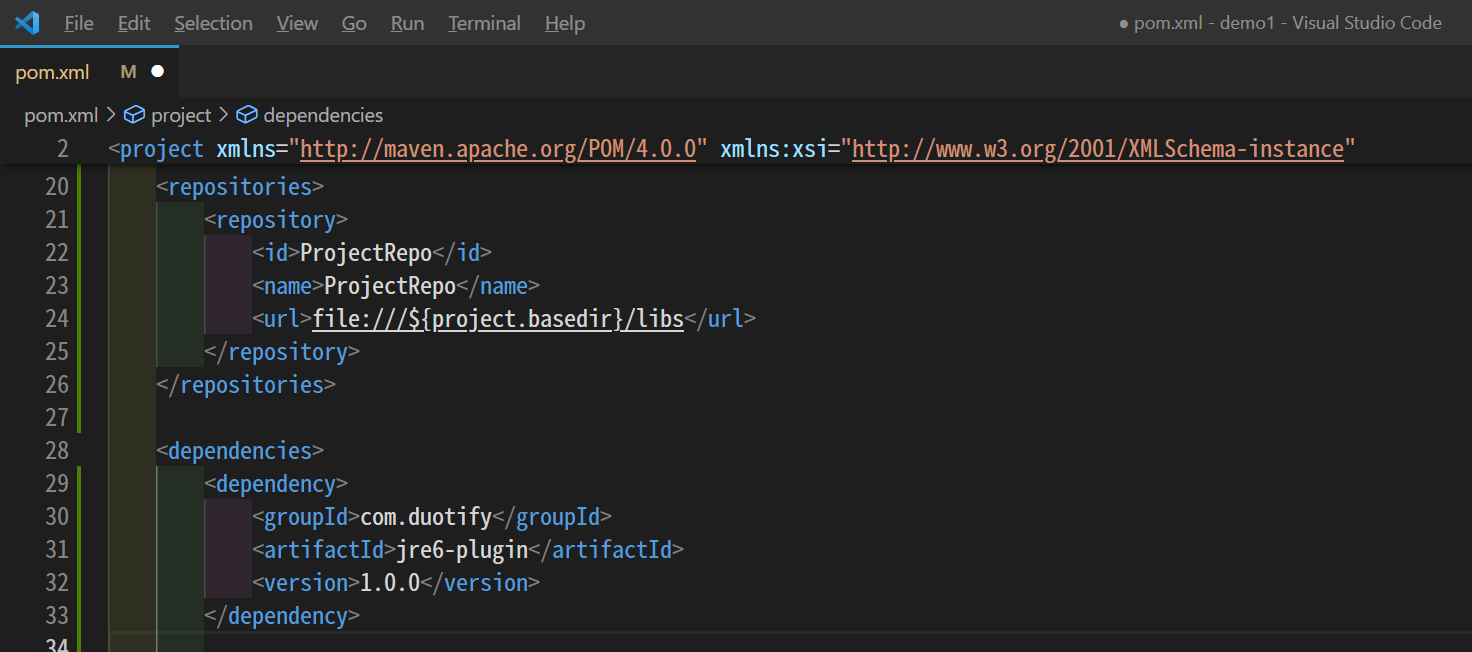This screenshot has height=652, width=1472.
Task: Open the Help menu
Action: coord(565,23)
